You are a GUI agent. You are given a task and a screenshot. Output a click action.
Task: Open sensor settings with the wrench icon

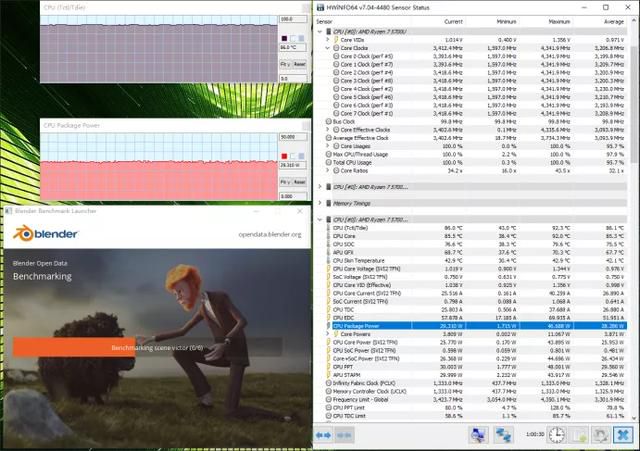pyautogui.click(x=601, y=435)
